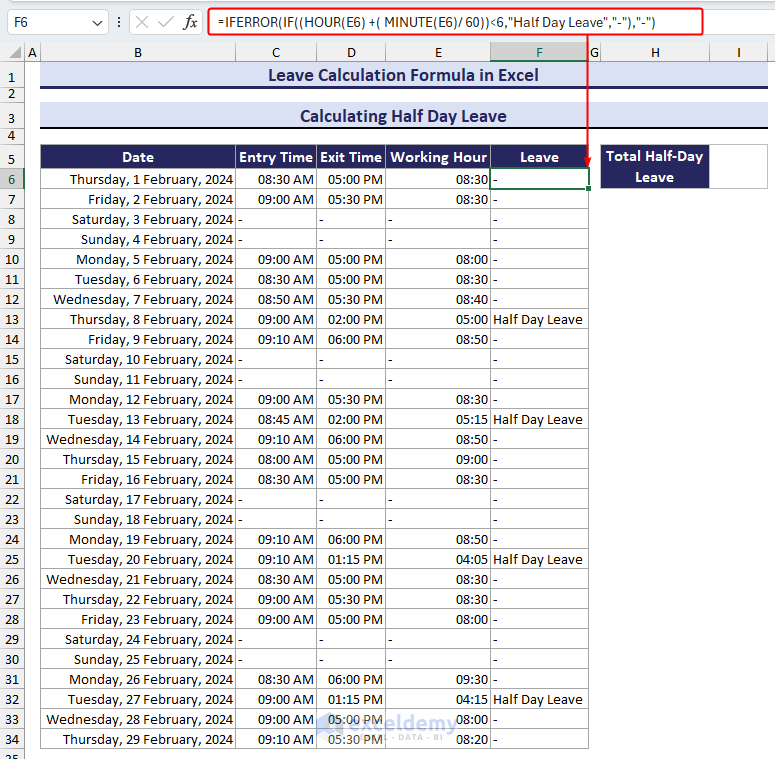Click the Select All corner triangle
Screen dimensions: 775x759
pyautogui.click(x=15, y=52)
